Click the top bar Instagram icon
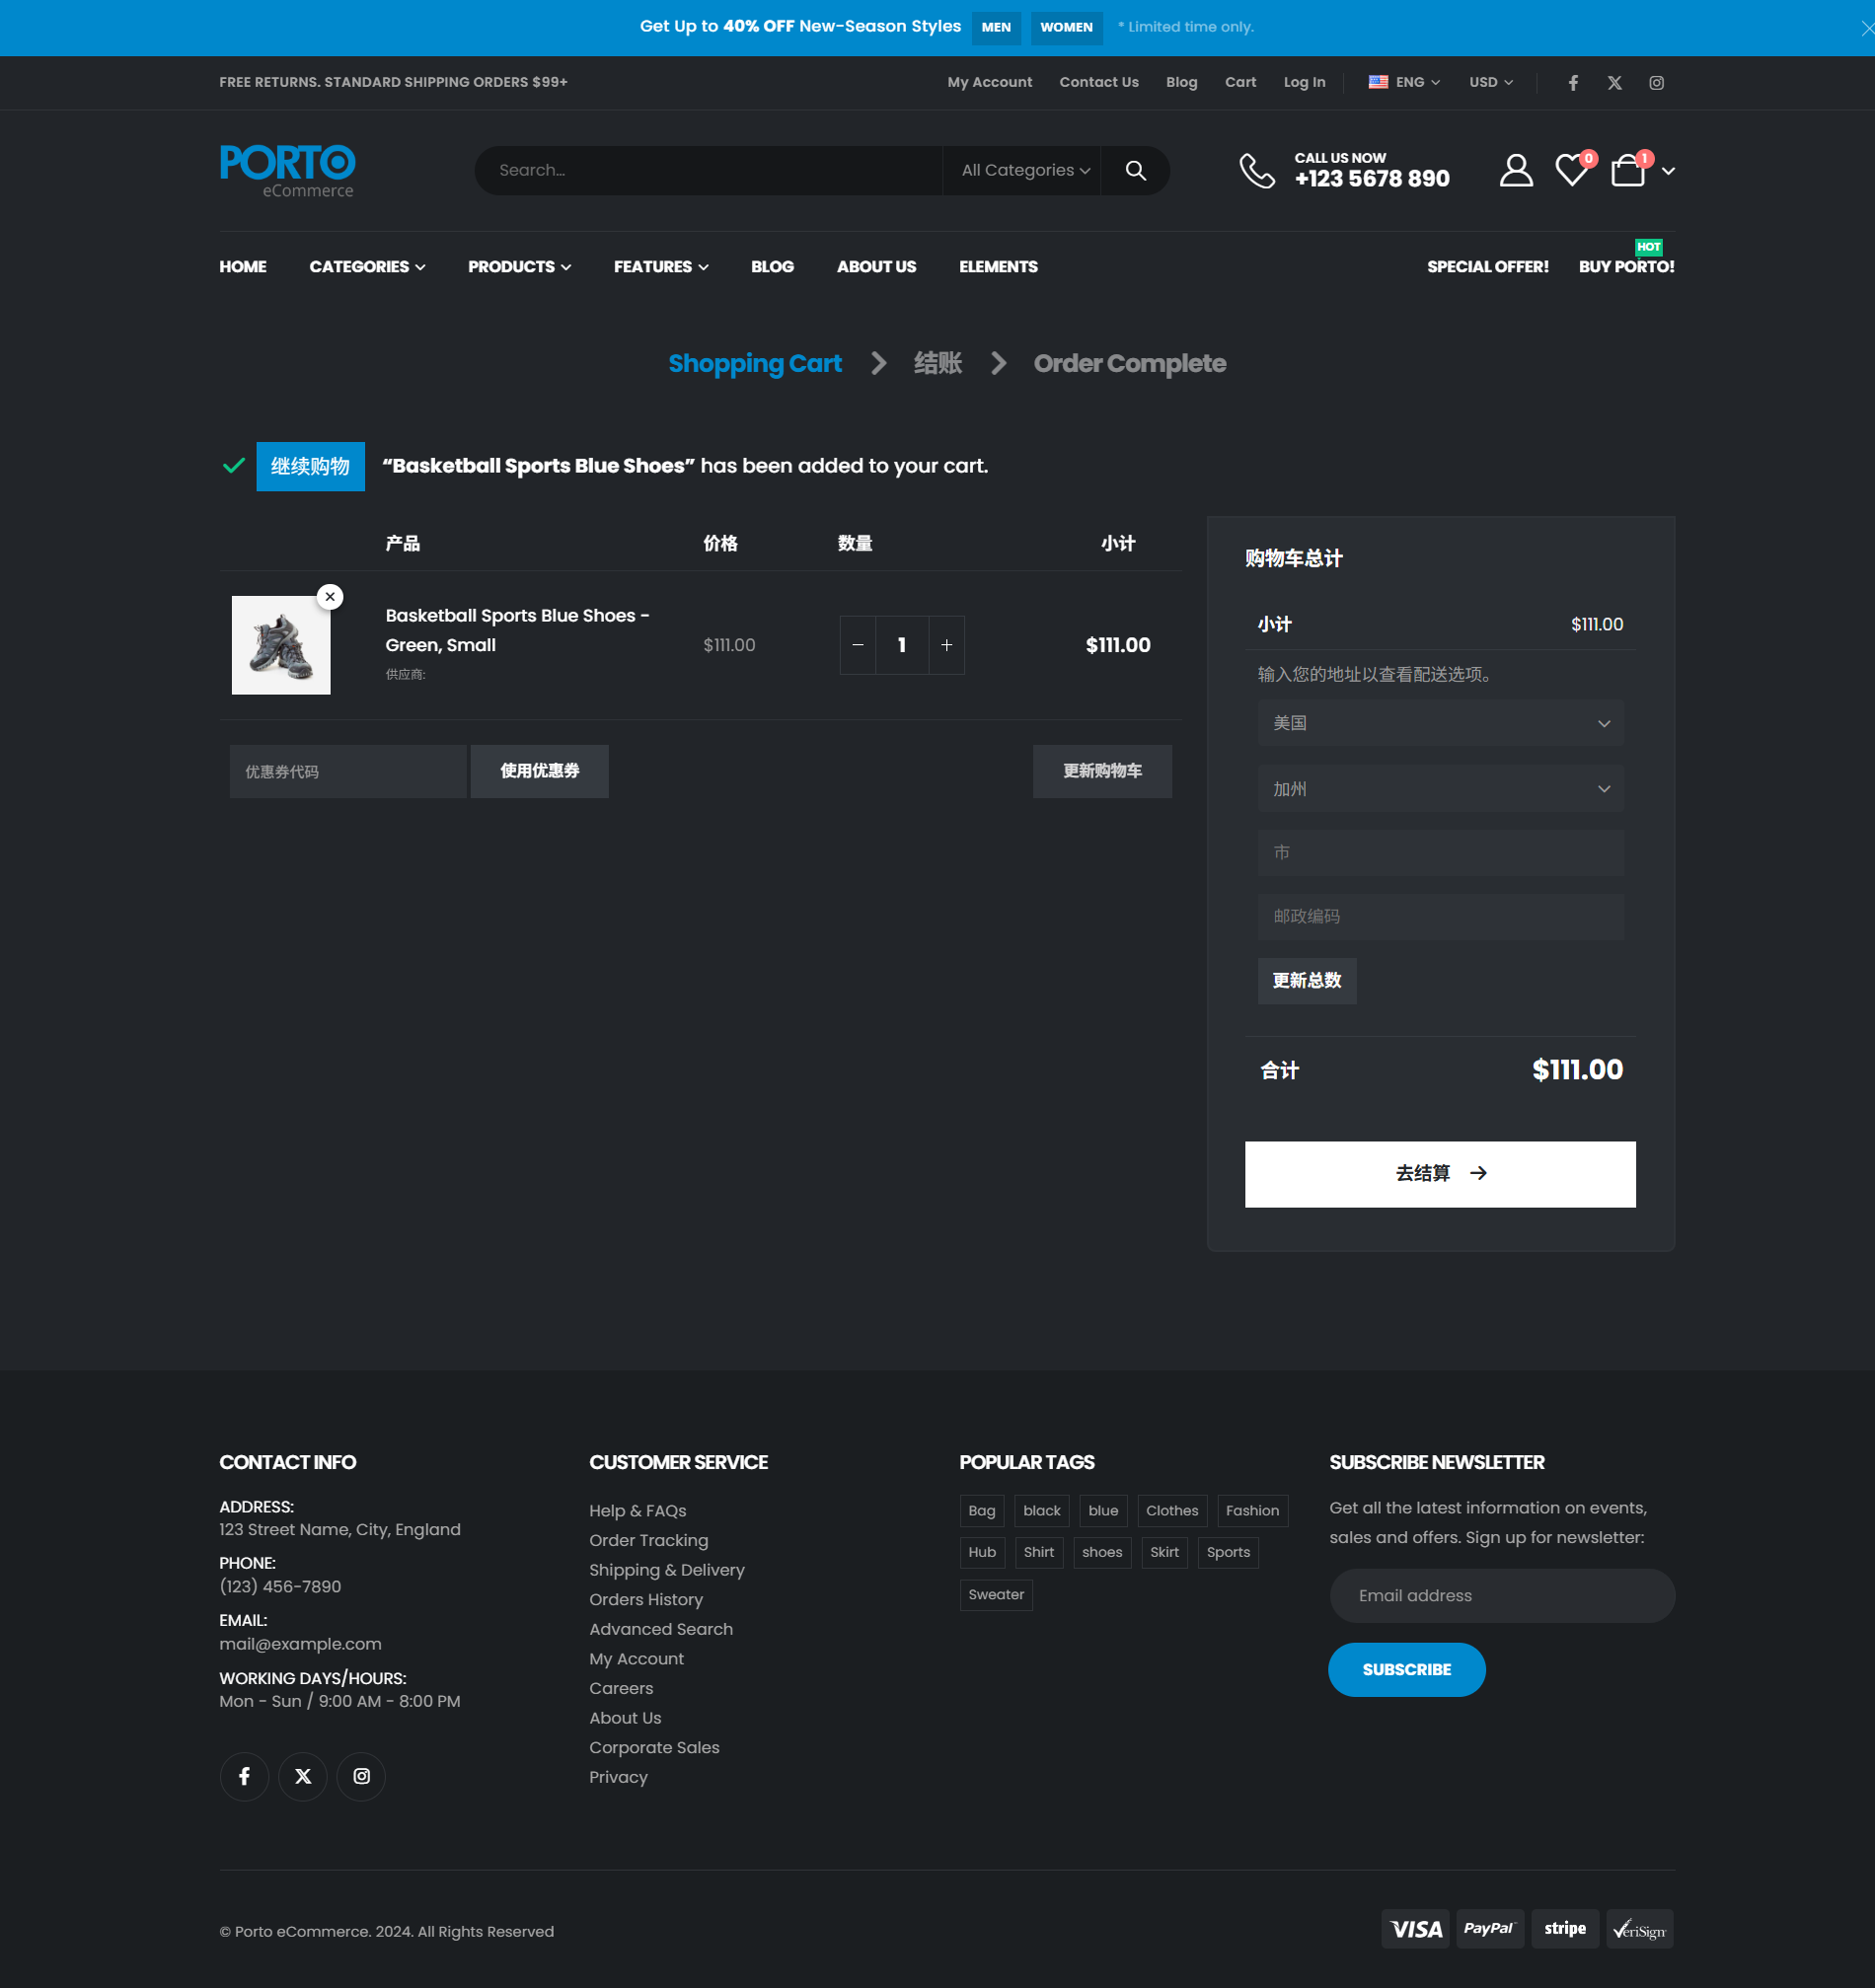 point(1656,83)
